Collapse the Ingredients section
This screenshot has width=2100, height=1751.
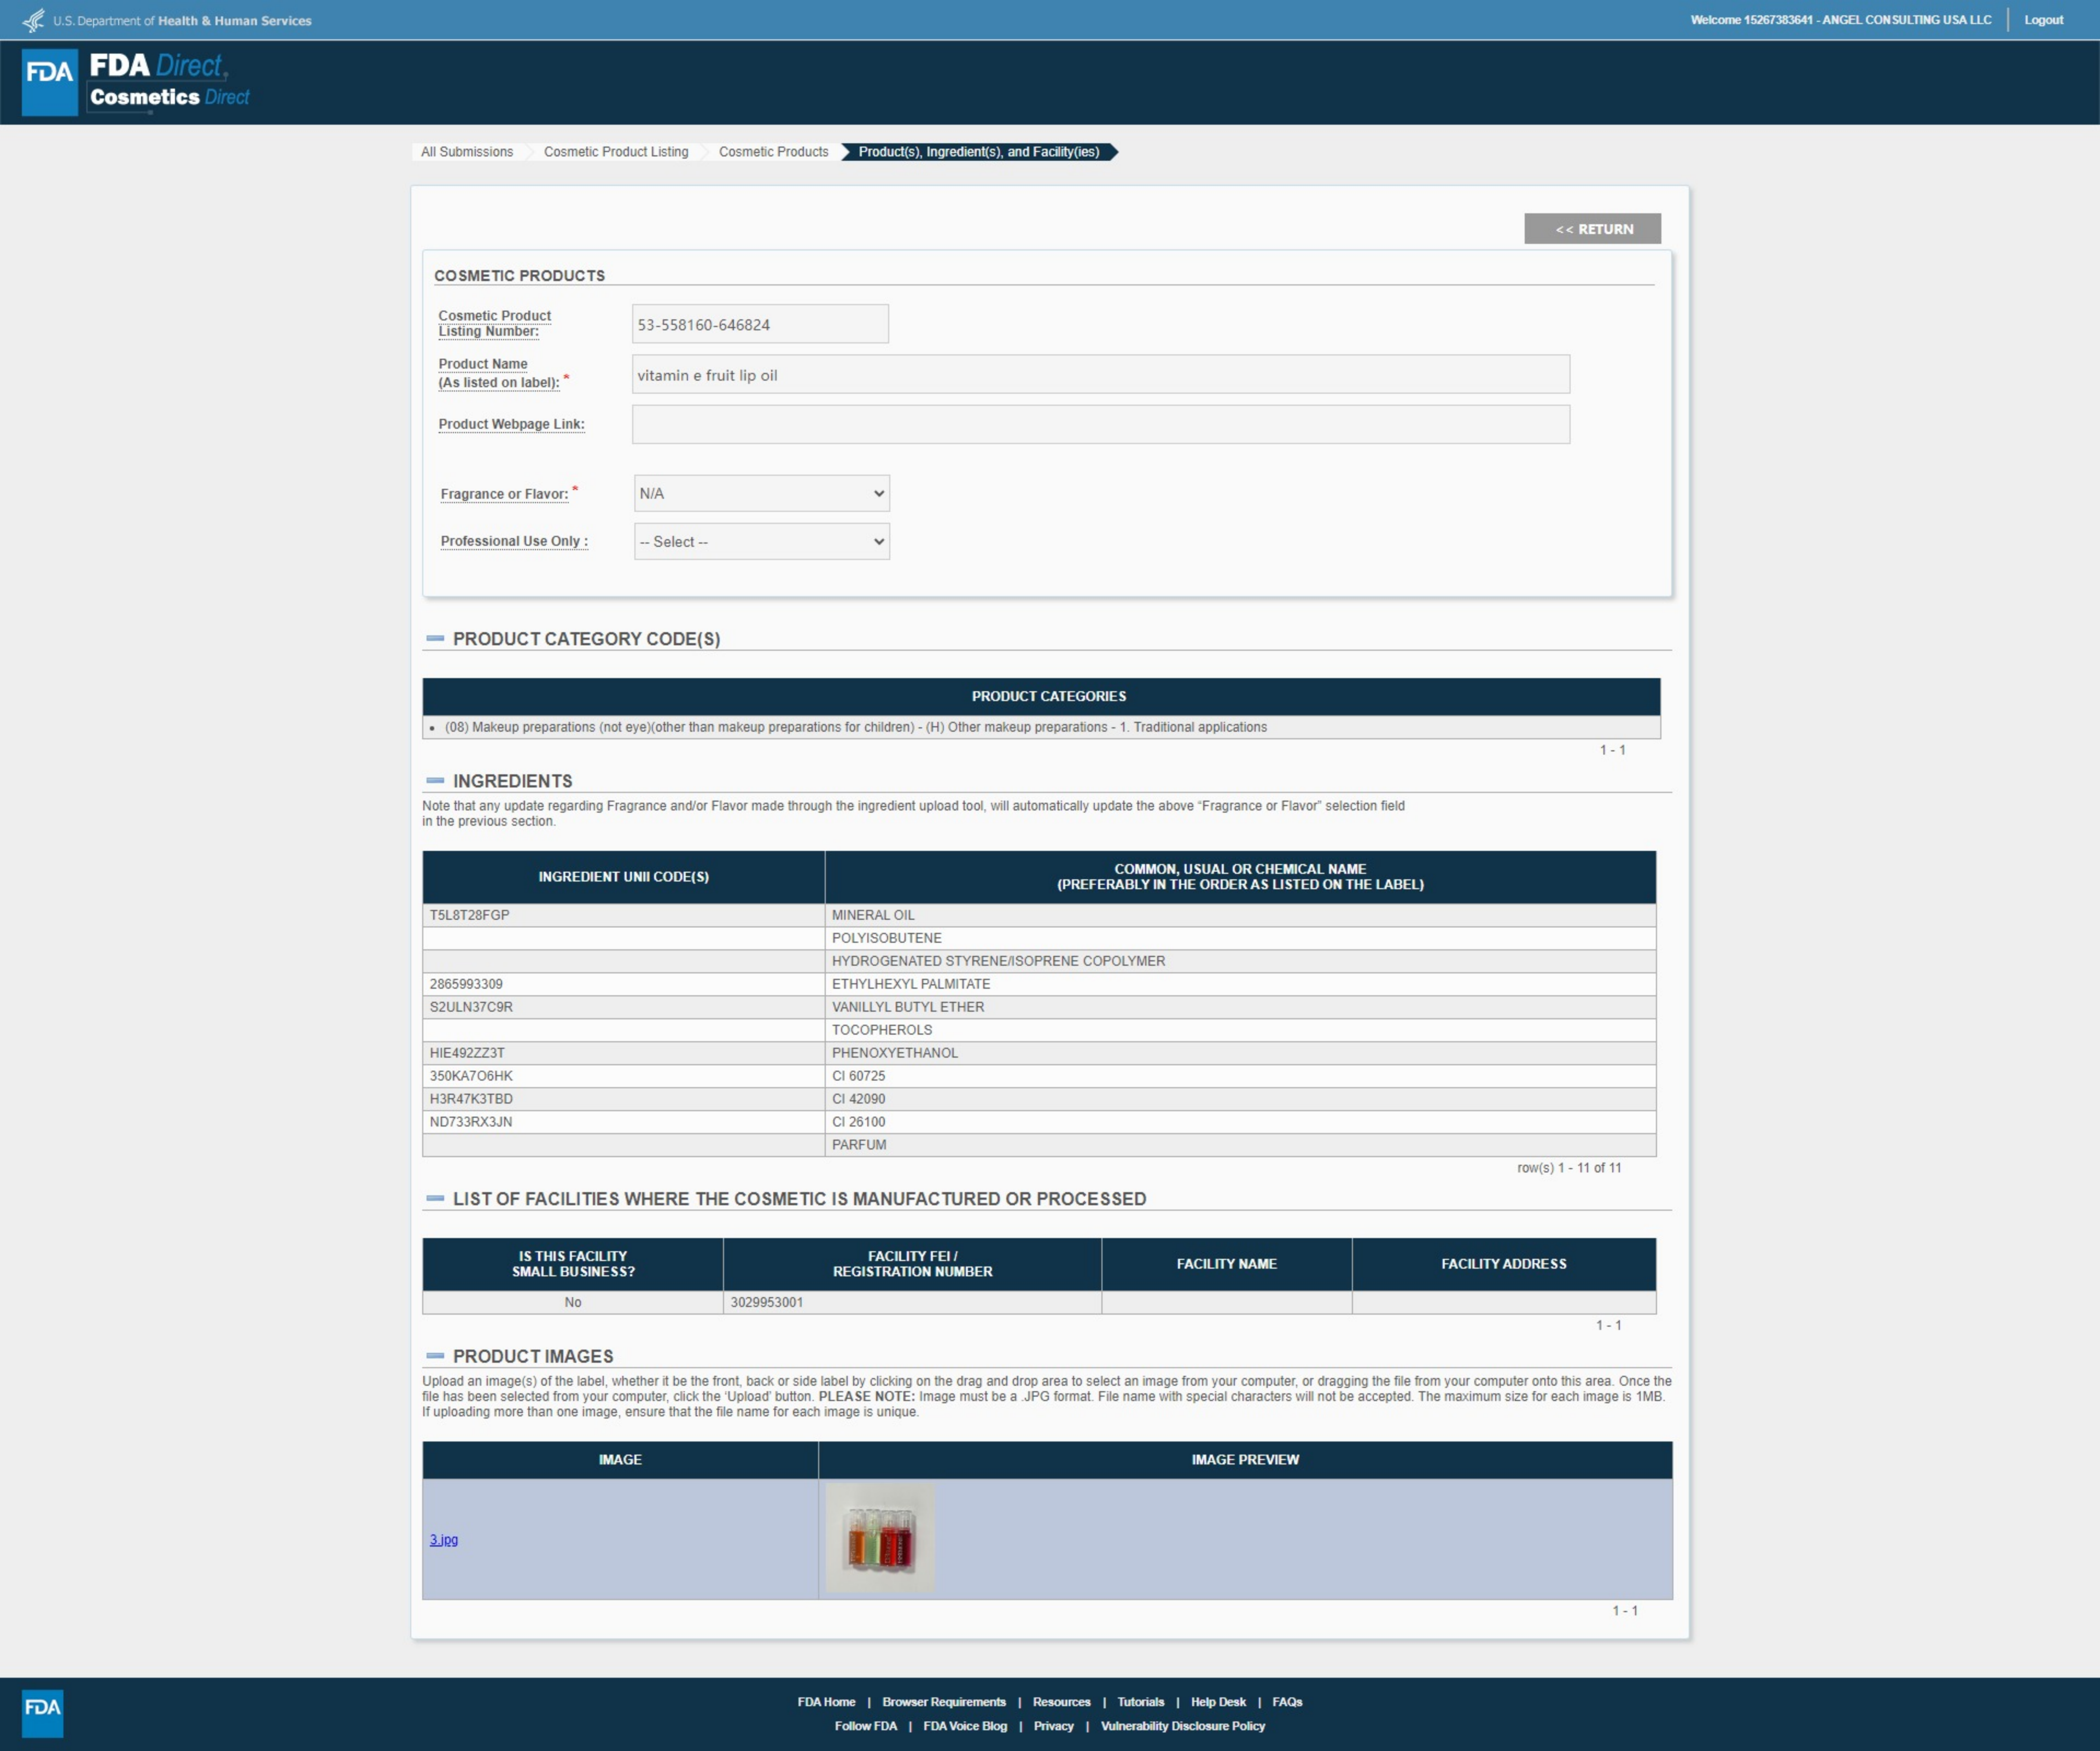435,780
